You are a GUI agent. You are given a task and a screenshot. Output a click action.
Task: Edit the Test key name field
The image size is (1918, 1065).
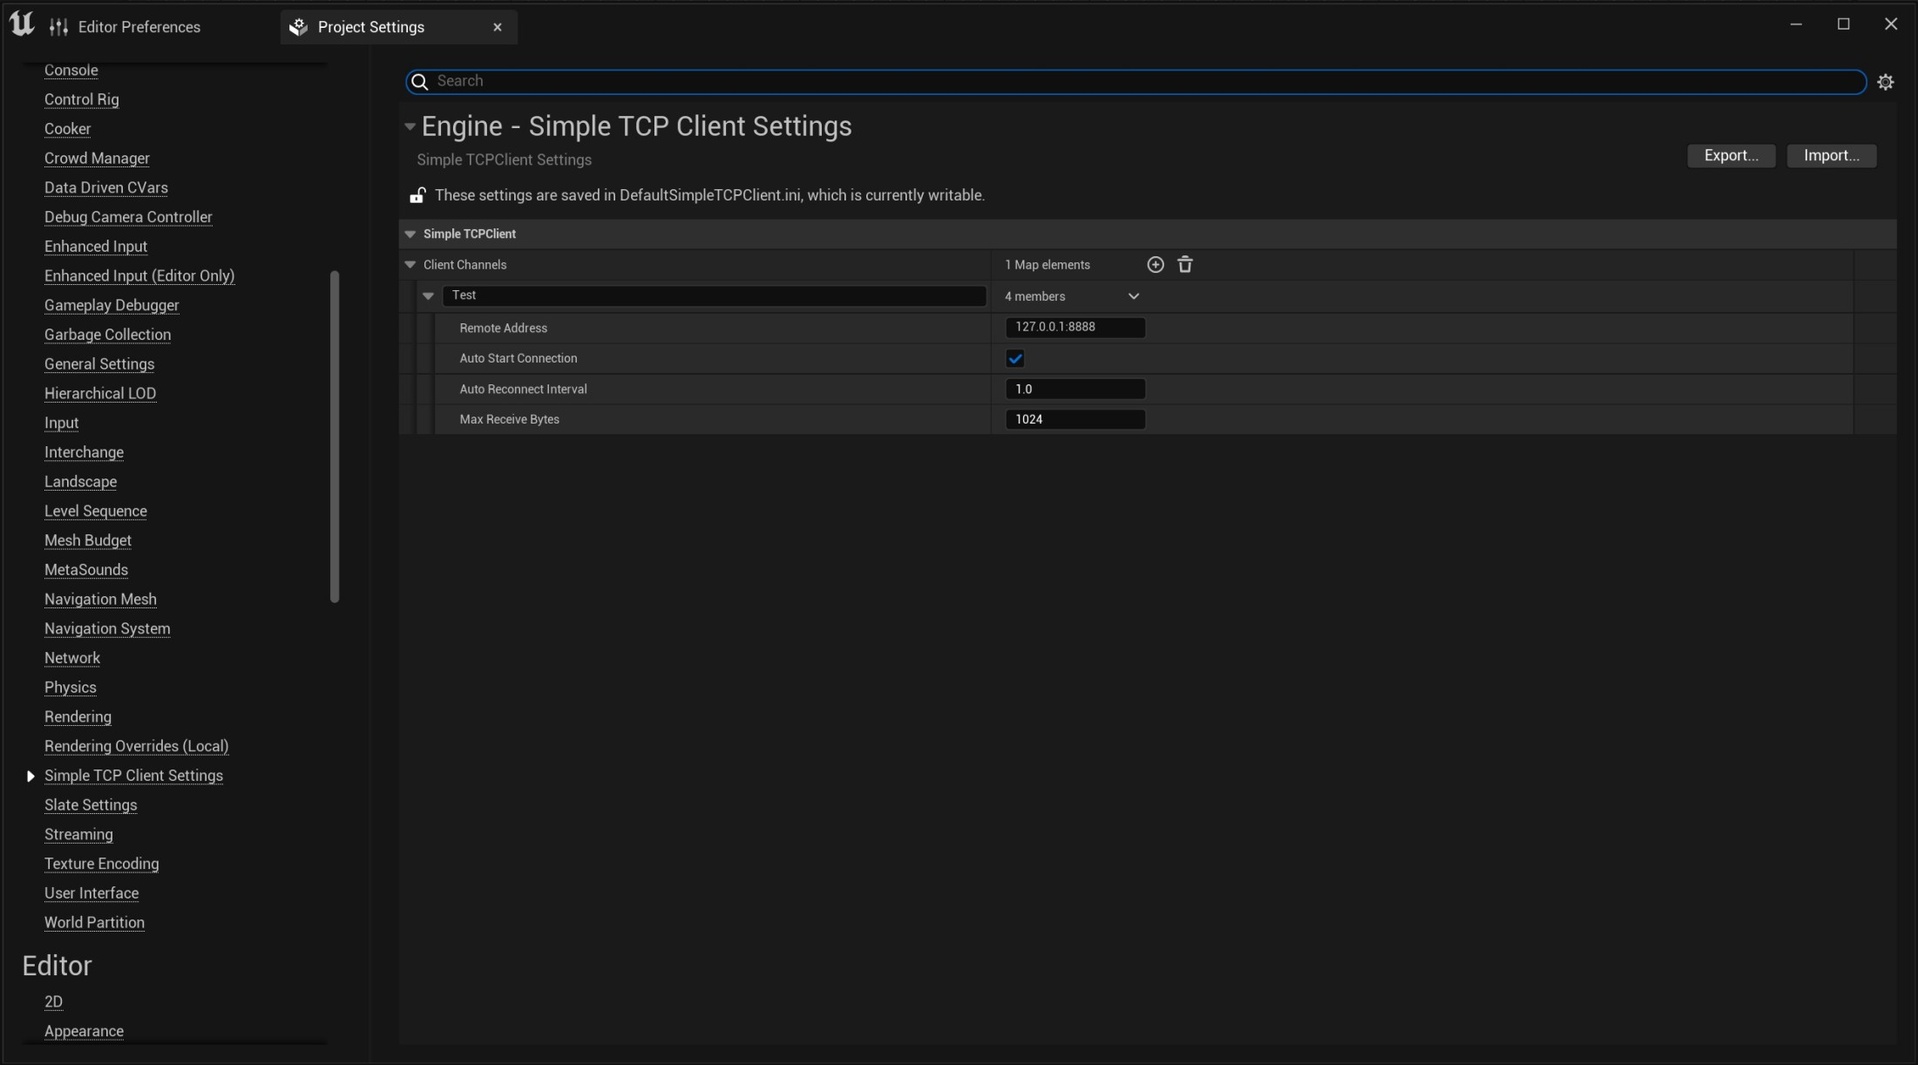[714, 296]
